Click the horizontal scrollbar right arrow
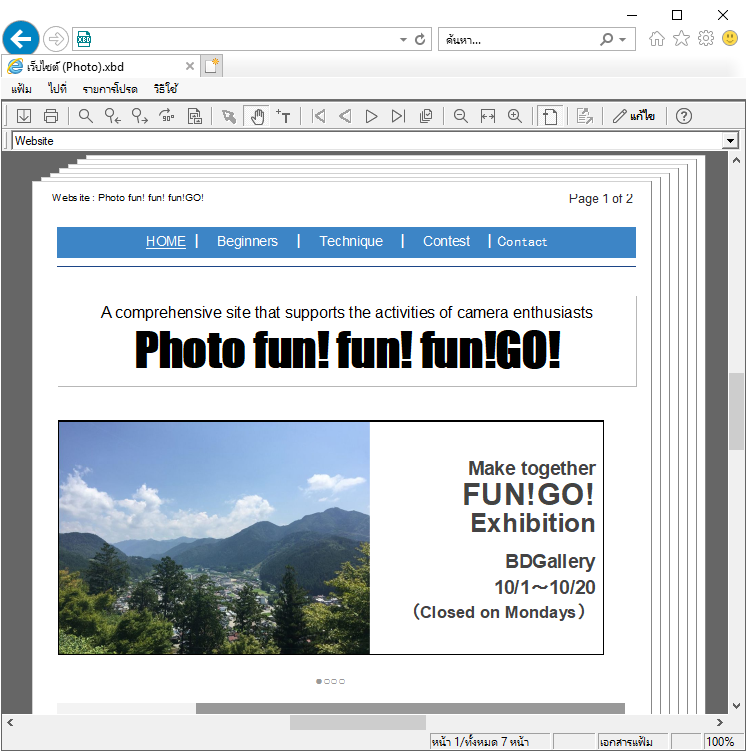Viewport: 747px width, 752px height. coord(719,722)
